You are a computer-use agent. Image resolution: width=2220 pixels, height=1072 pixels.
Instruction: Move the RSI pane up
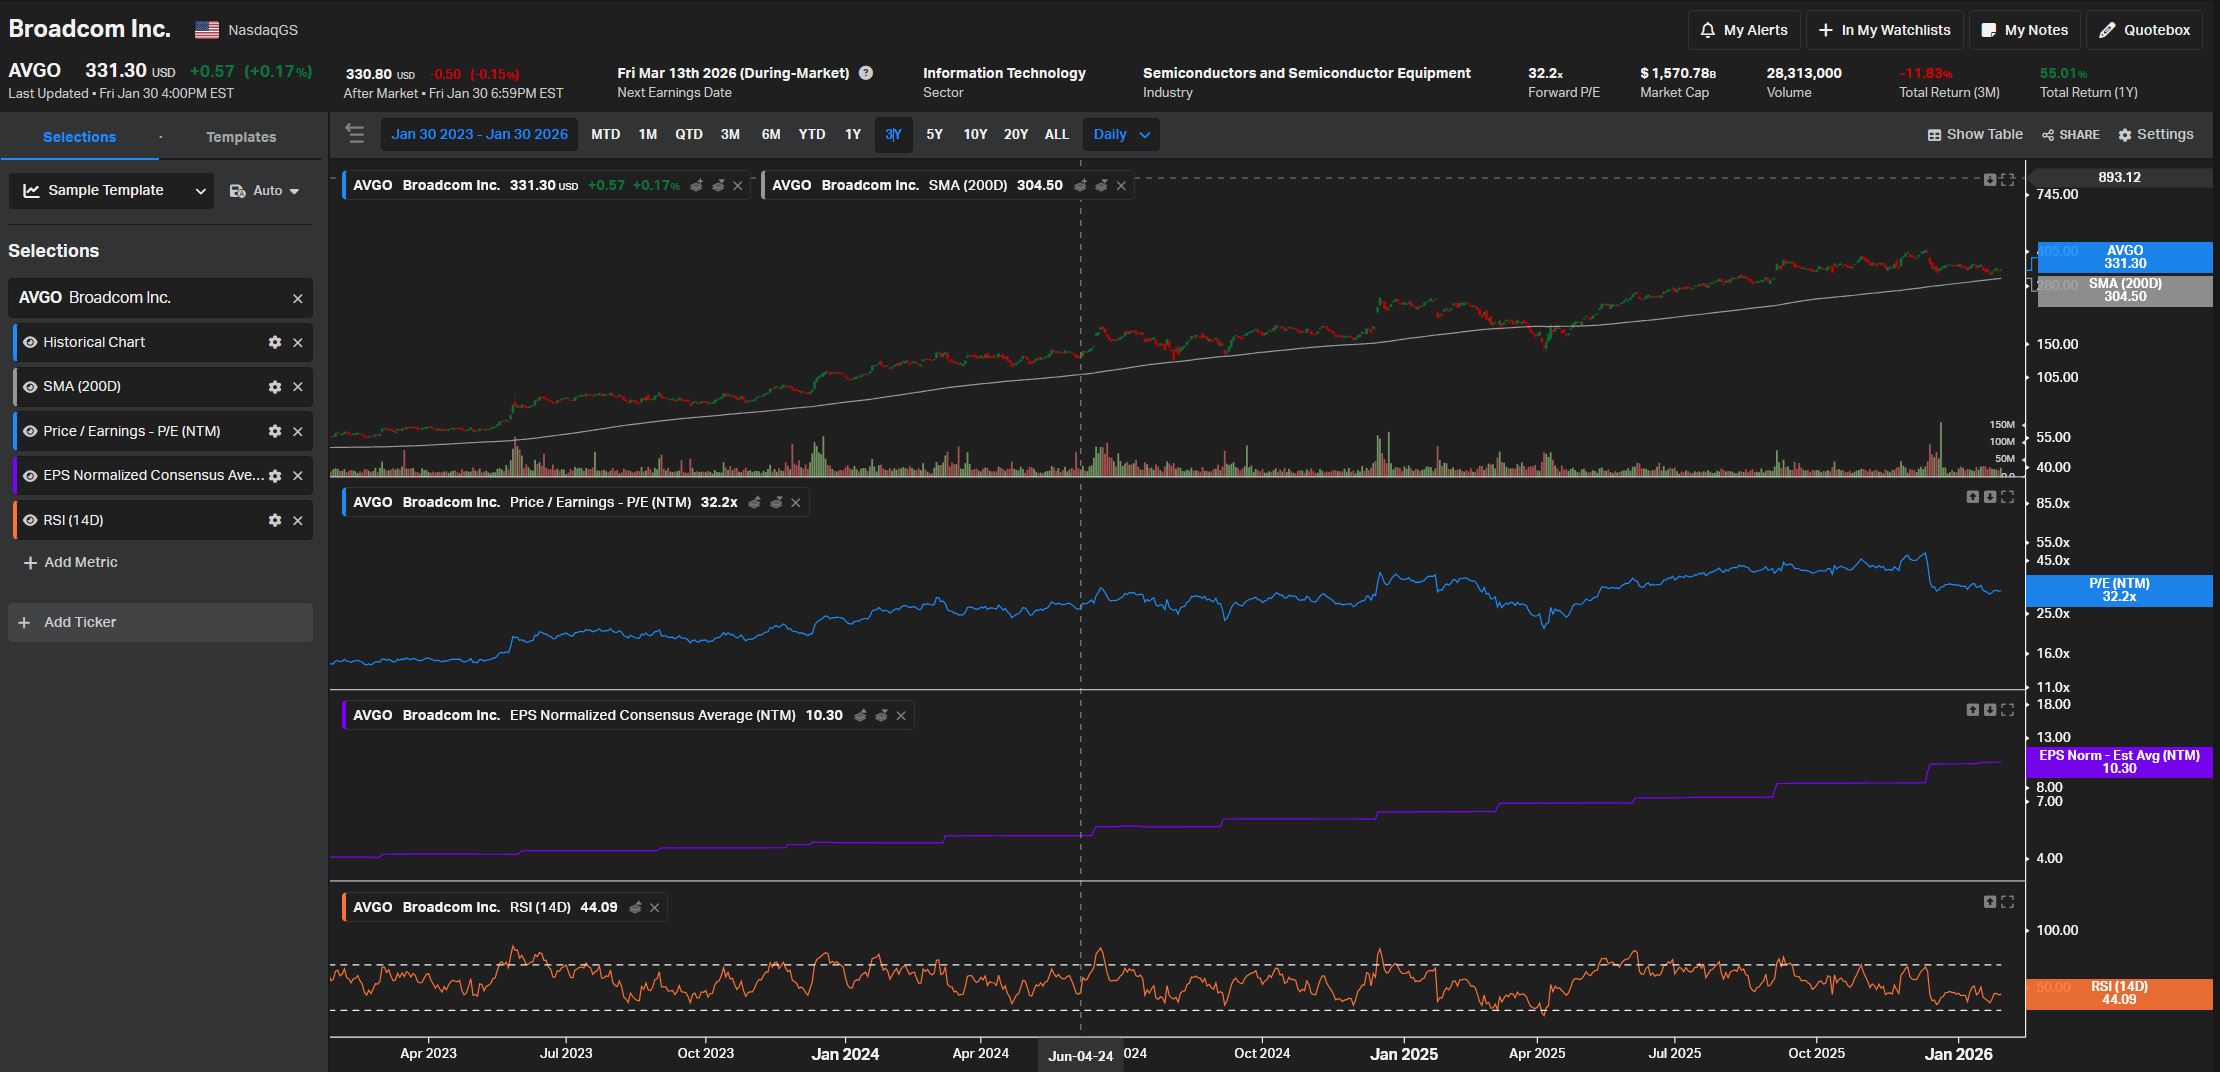[x=1990, y=902]
